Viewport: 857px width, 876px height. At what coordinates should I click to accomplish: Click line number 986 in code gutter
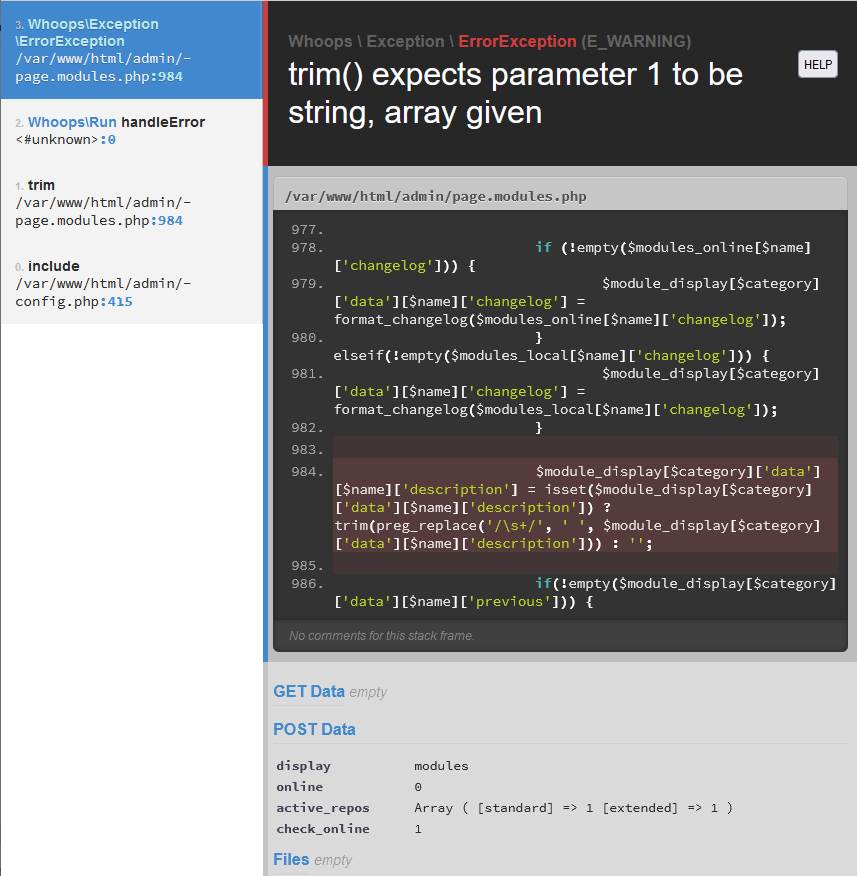[307, 584]
